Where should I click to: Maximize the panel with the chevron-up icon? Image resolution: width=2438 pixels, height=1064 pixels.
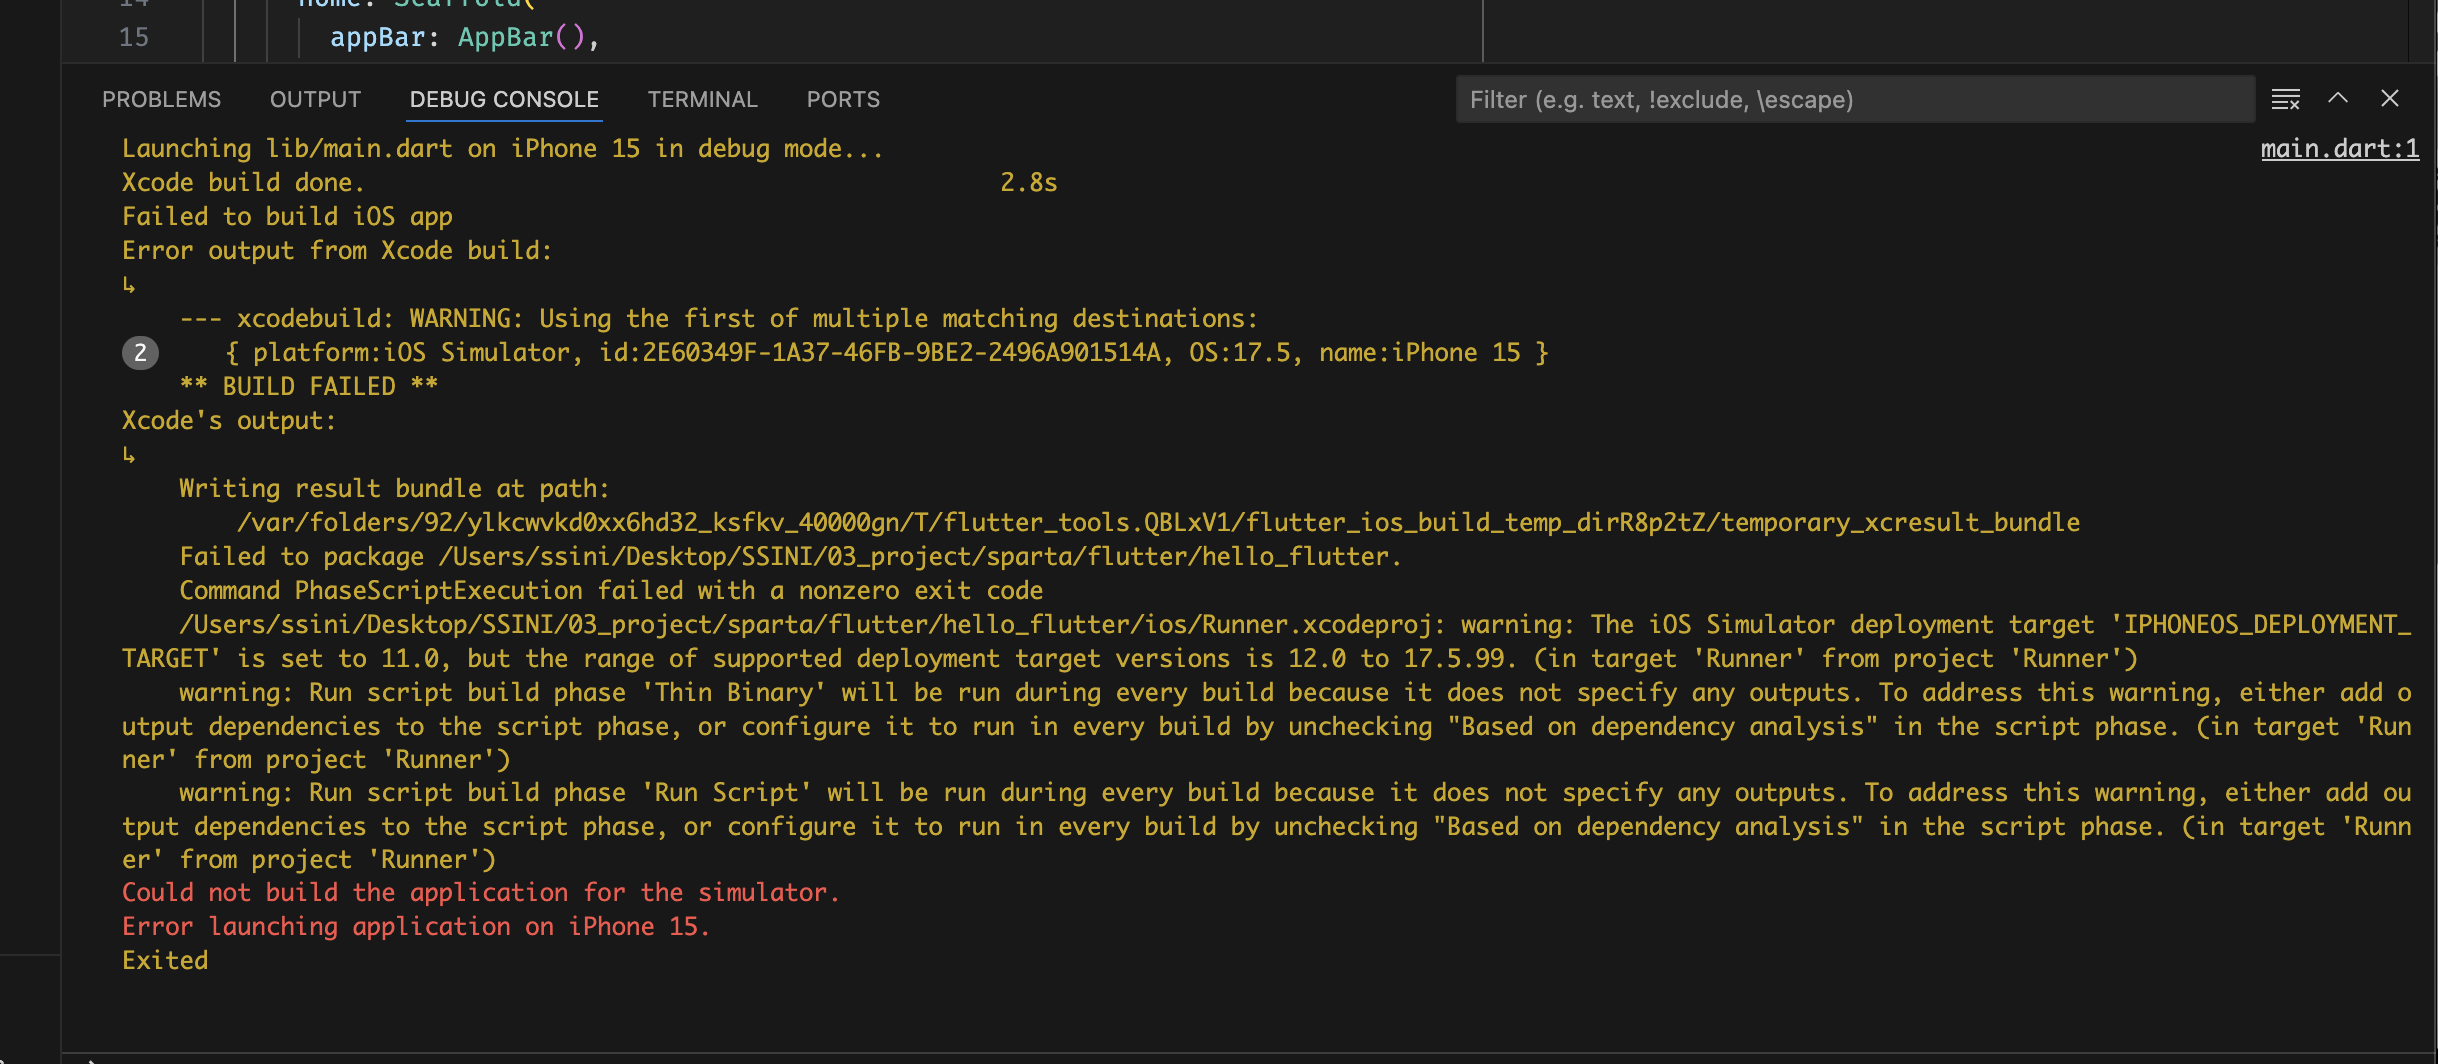(2337, 98)
